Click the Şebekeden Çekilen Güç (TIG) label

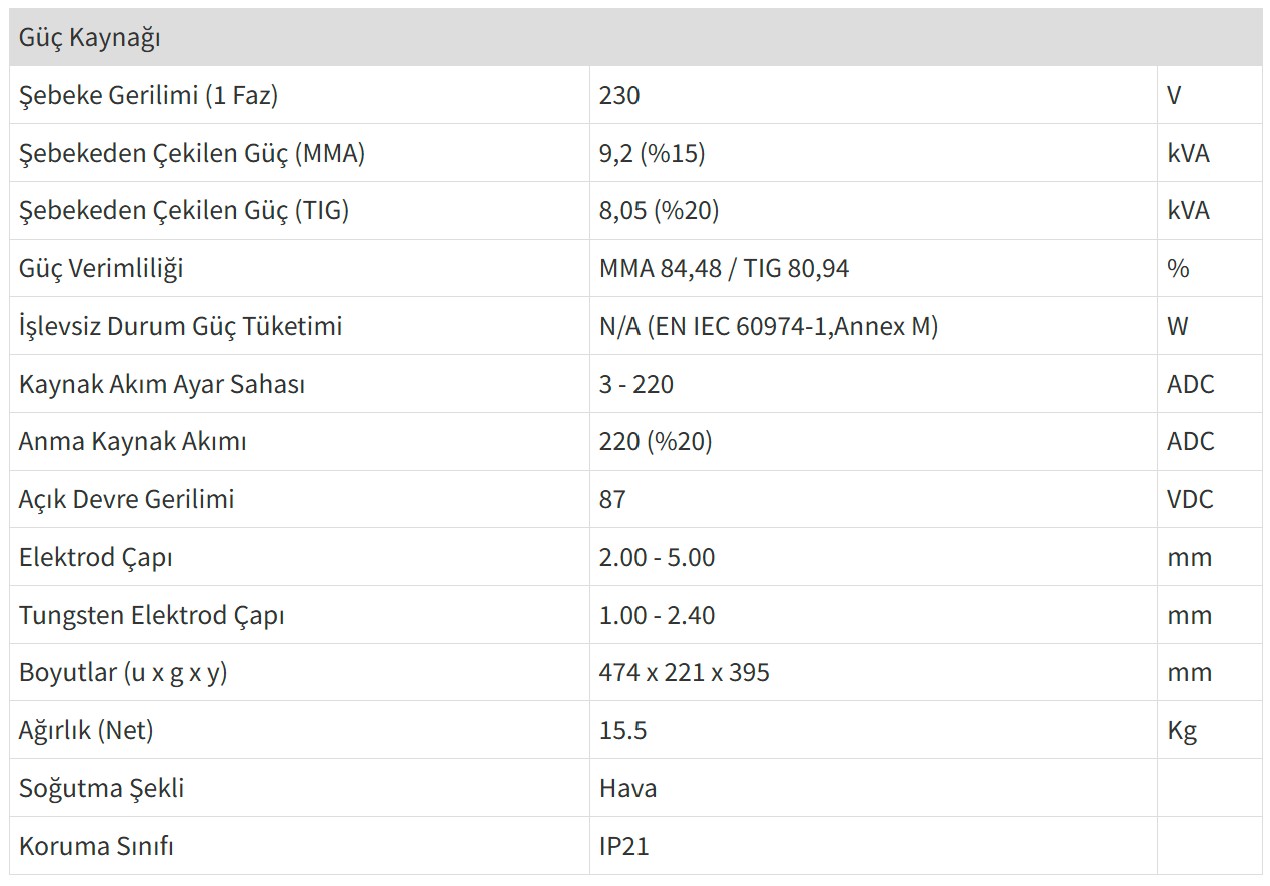184,211
